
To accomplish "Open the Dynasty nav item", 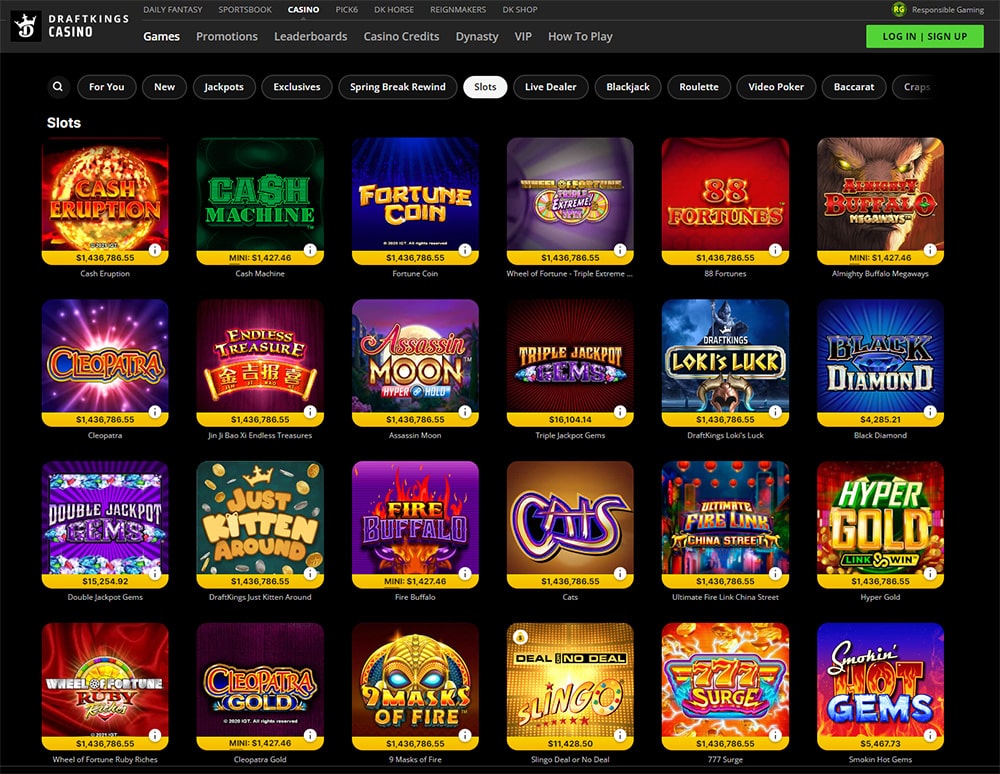I will click(477, 36).
